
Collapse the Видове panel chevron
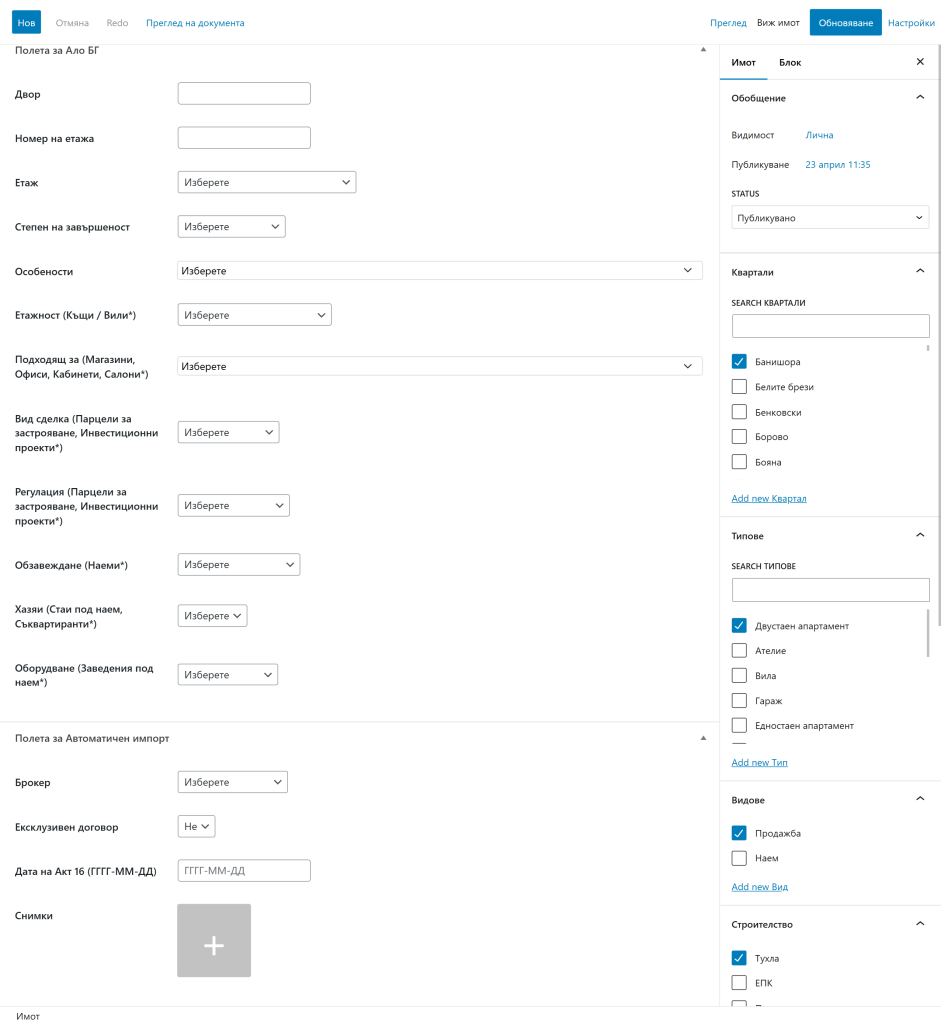920,800
